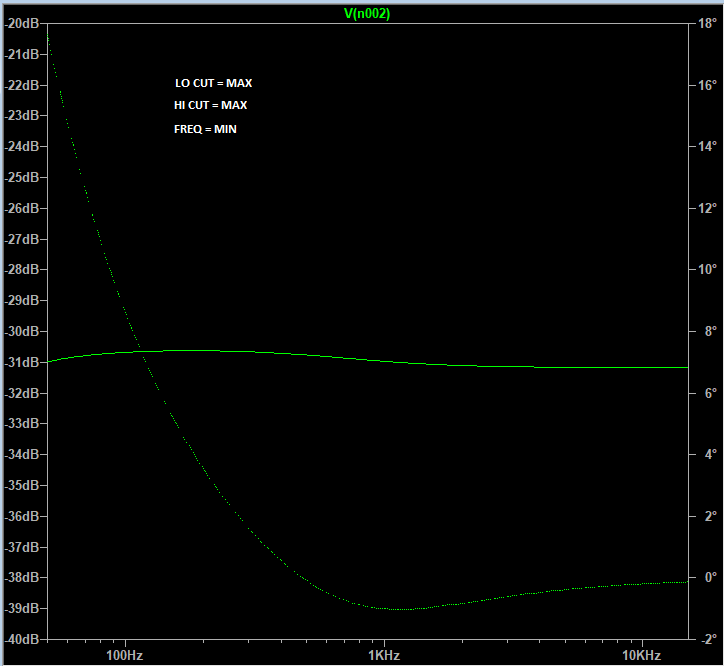Click the 18° phase axis label
This screenshot has height=666, width=725.
(707, 24)
